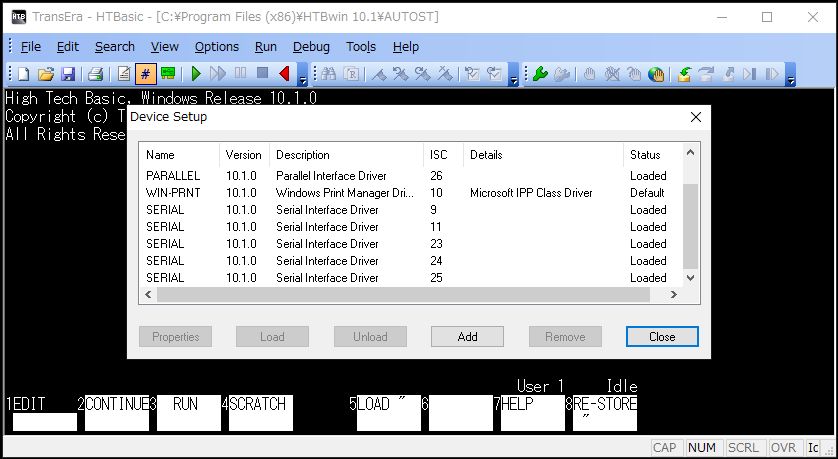Screen dimensions: 838x459
Task: Select the SERIAL row with ISC 25
Action: [x=411, y=278]
